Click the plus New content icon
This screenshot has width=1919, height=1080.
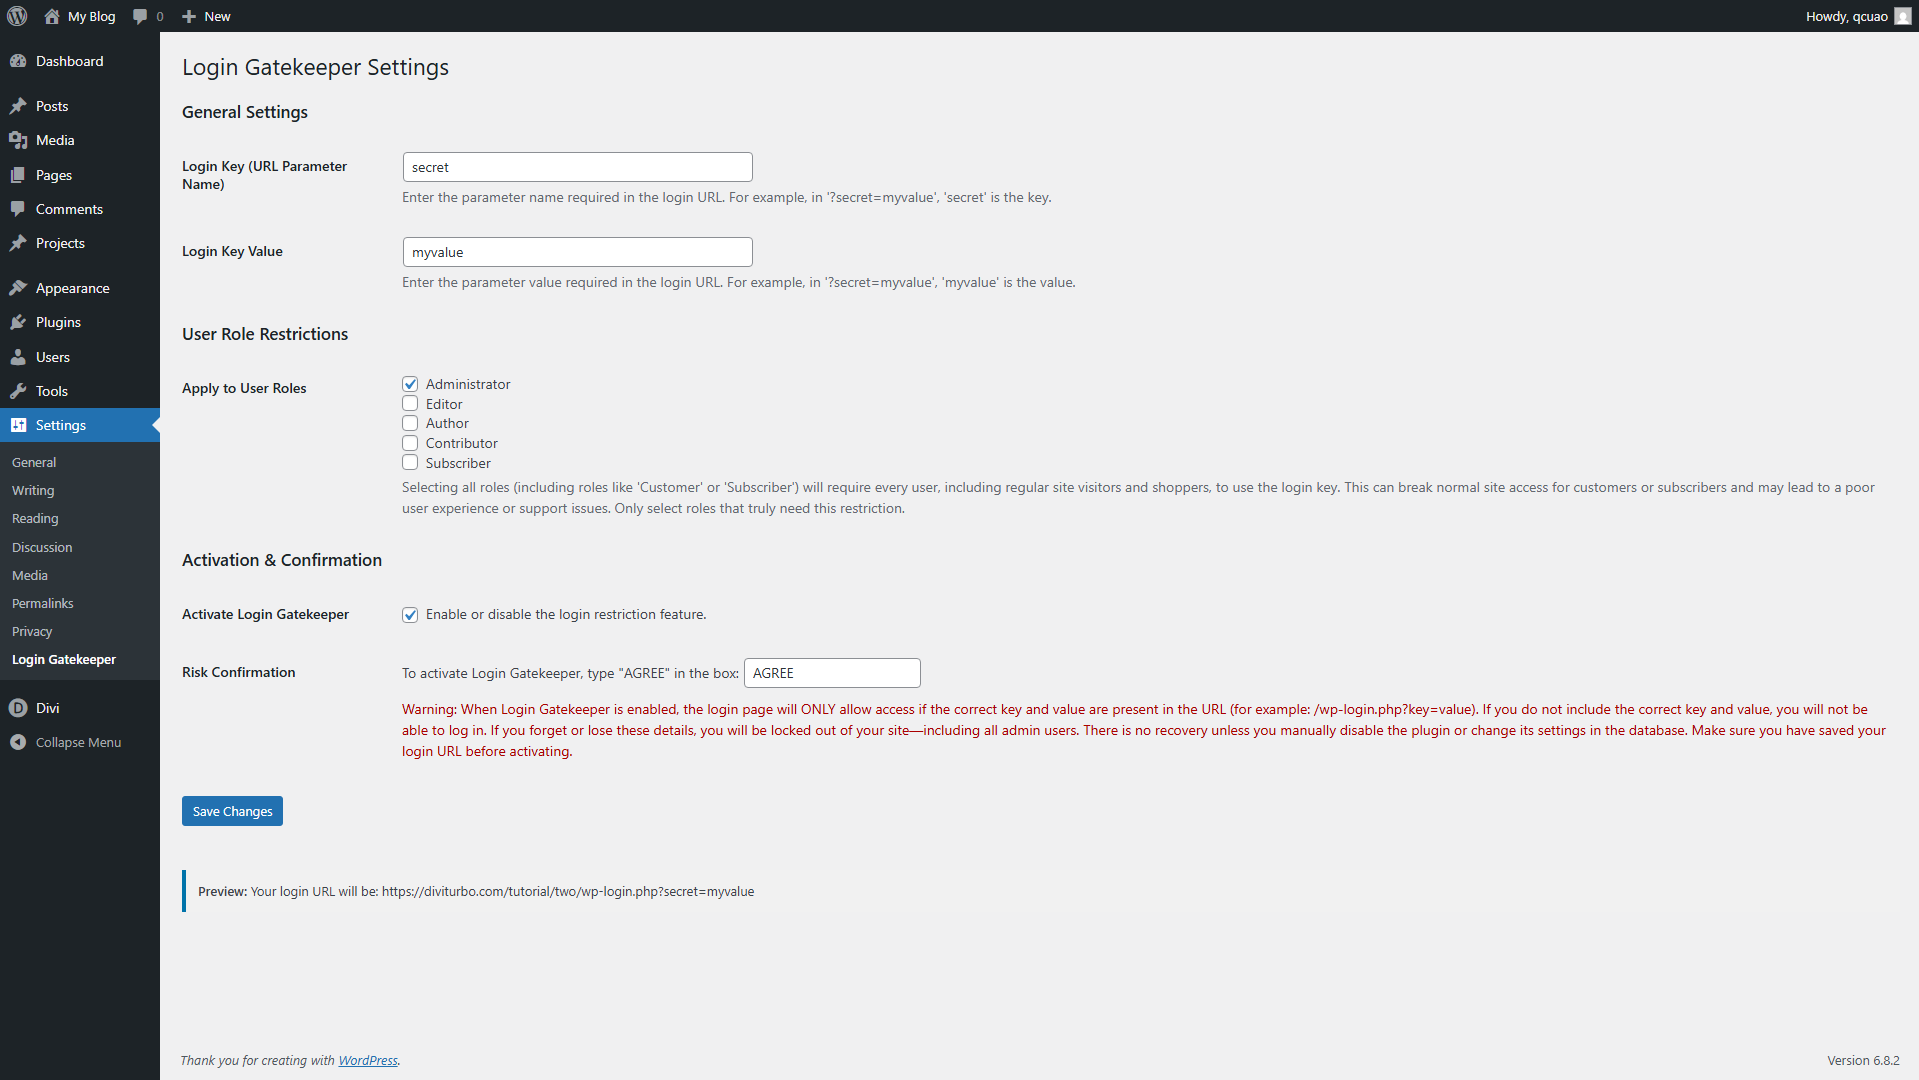click(189, 16)
